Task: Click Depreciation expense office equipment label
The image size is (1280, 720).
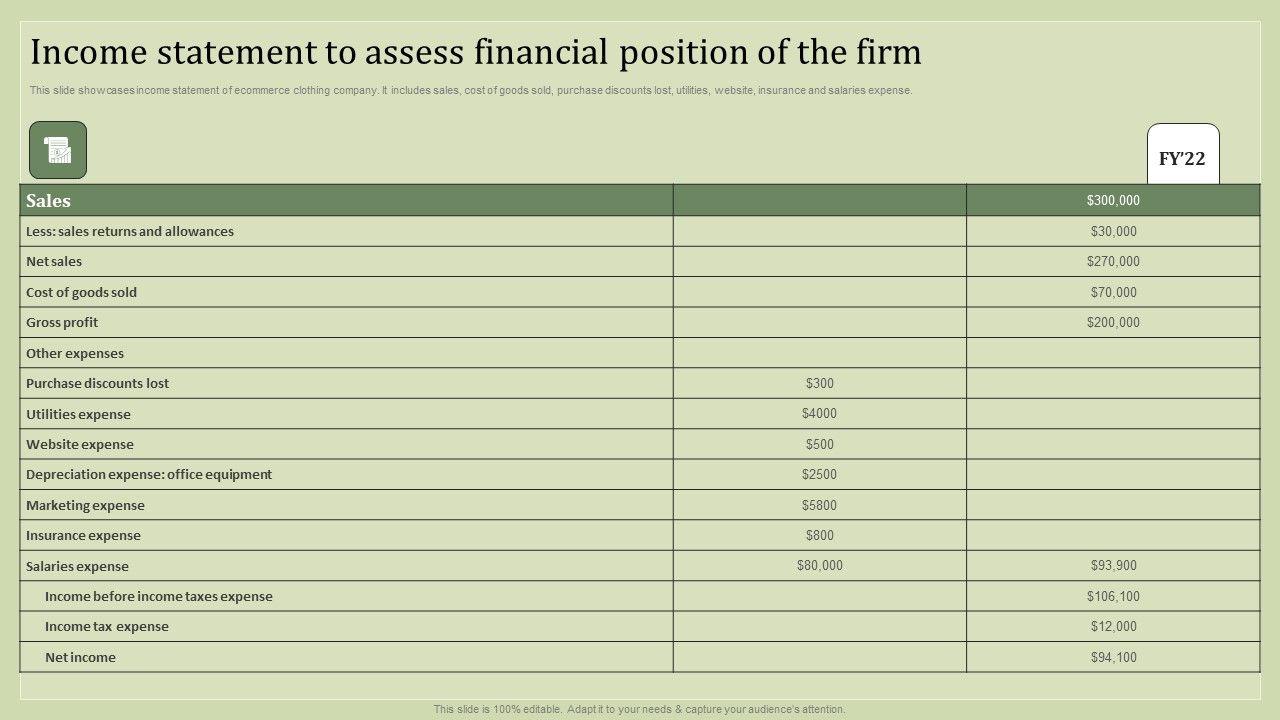Action: (149, 474)
